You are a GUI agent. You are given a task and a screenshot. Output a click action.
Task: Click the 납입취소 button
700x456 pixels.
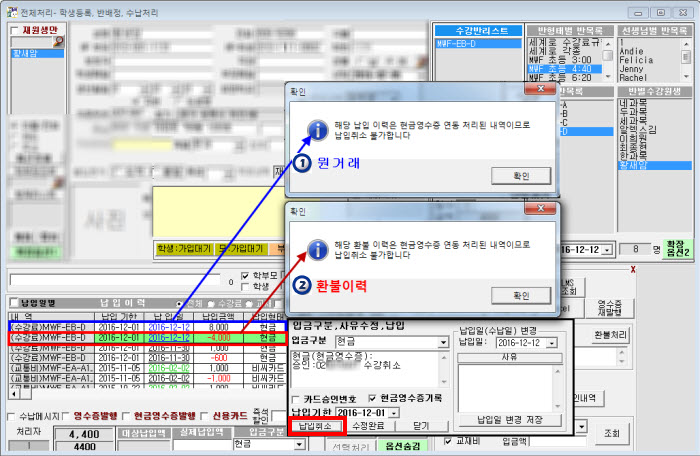(316, 426)
